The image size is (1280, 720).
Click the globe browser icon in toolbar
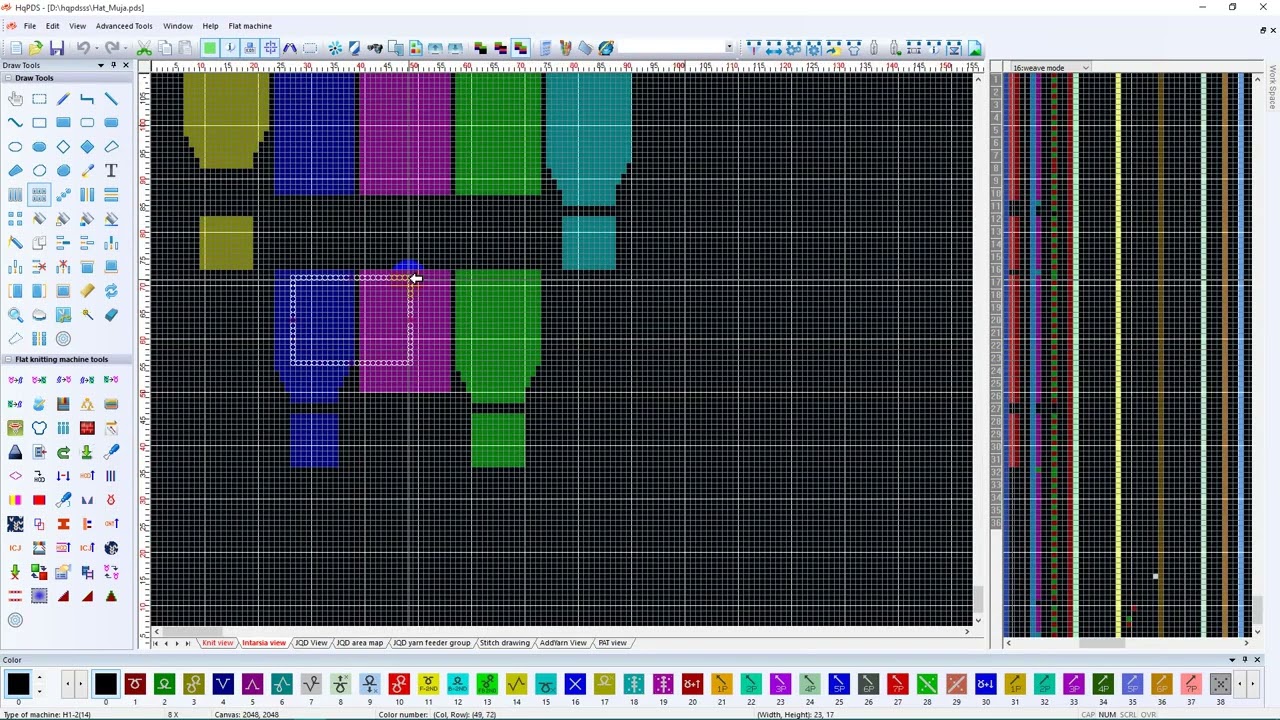(606, 48)
